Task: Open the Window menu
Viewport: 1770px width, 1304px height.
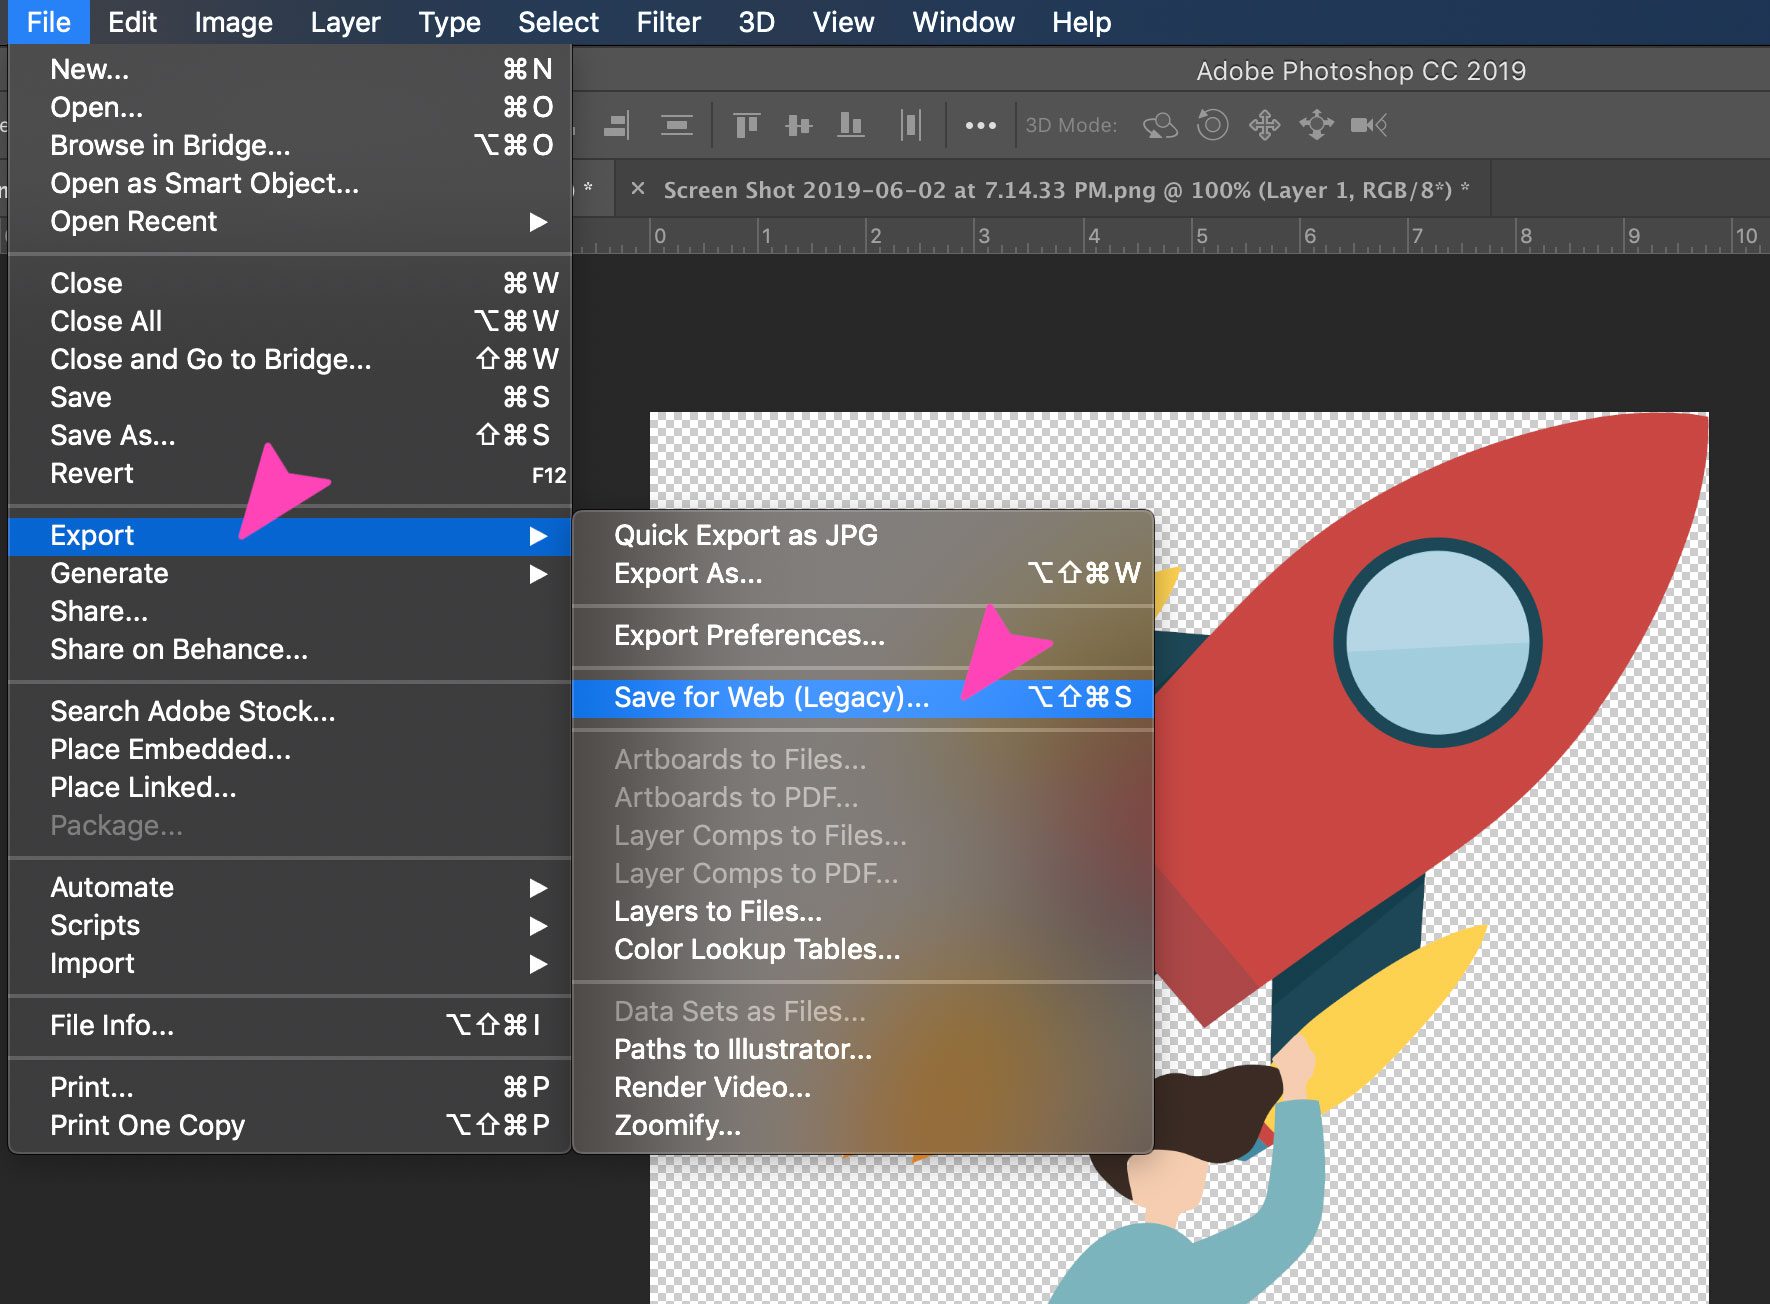Action: pos(962,22)
